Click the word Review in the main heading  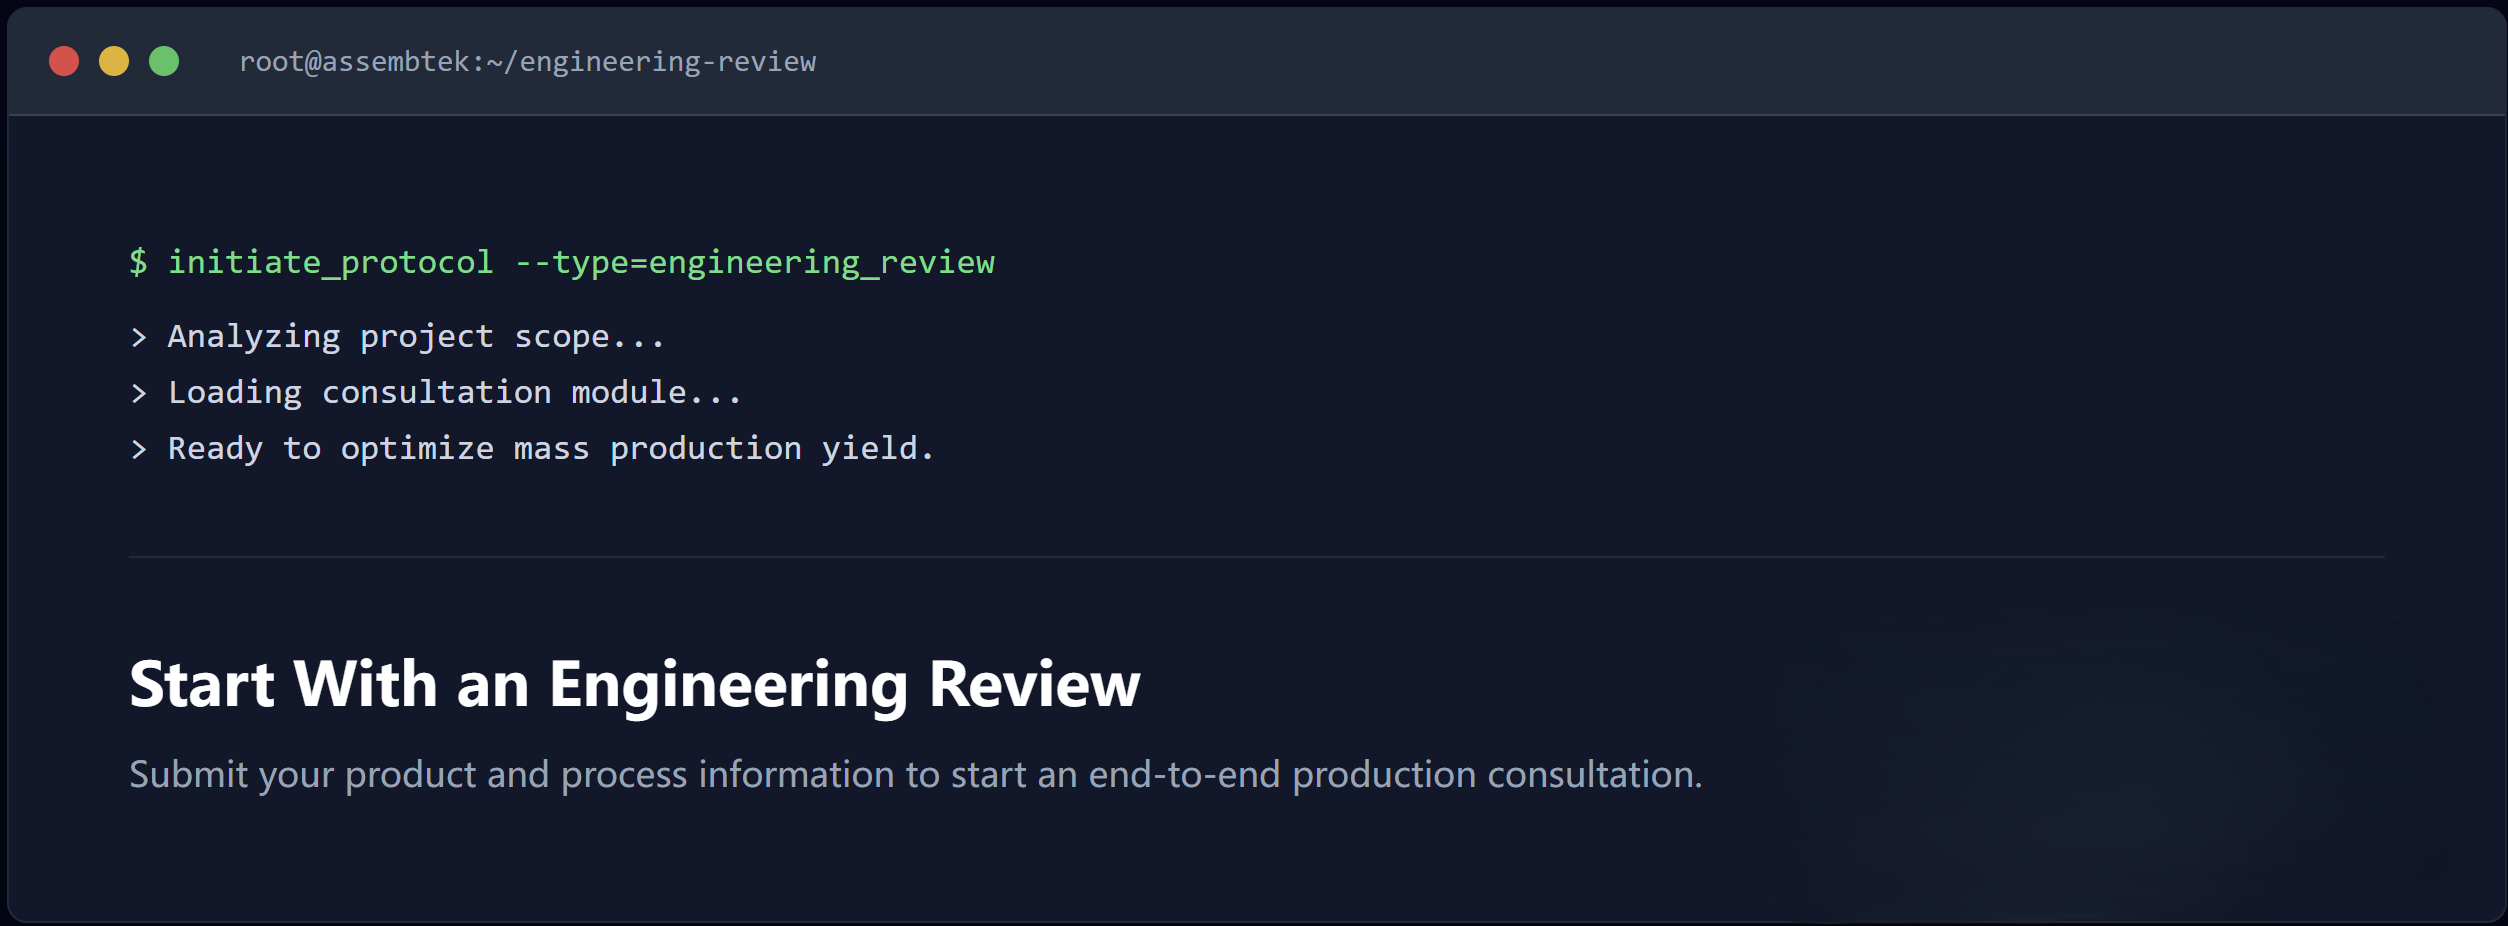click(1034, 685)
